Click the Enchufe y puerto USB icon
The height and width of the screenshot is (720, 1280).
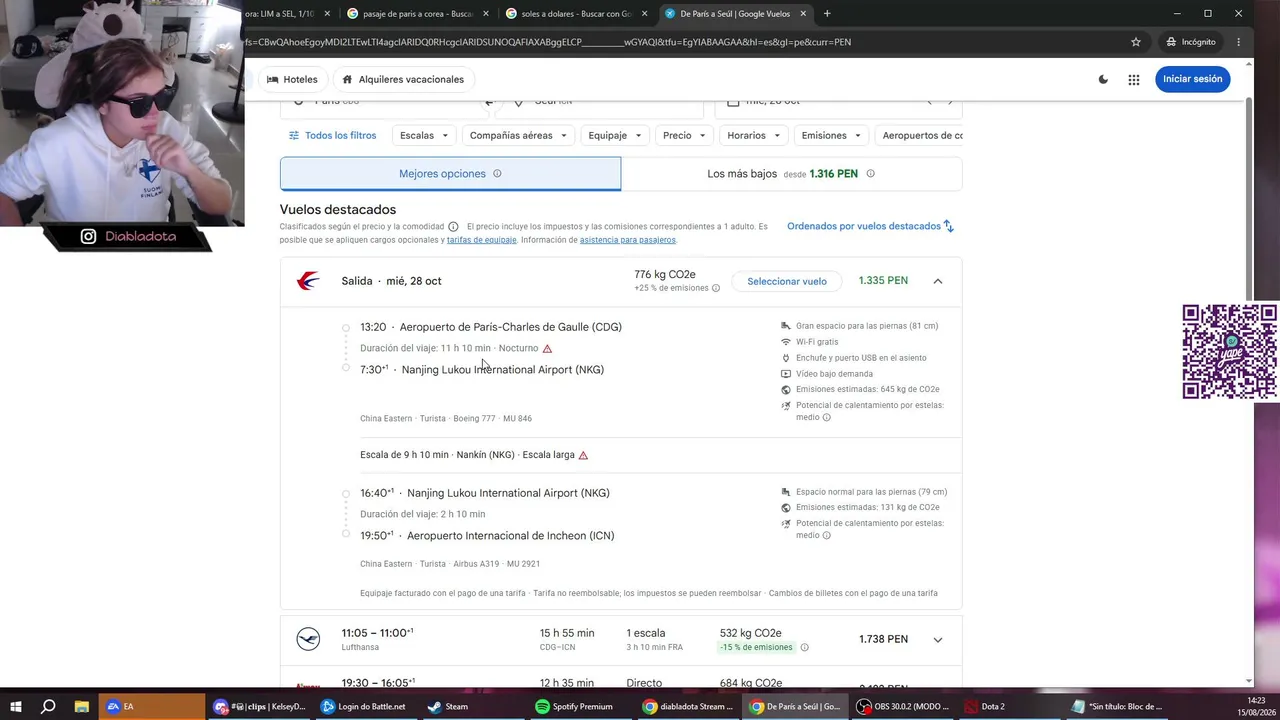(x=786, y=358)
